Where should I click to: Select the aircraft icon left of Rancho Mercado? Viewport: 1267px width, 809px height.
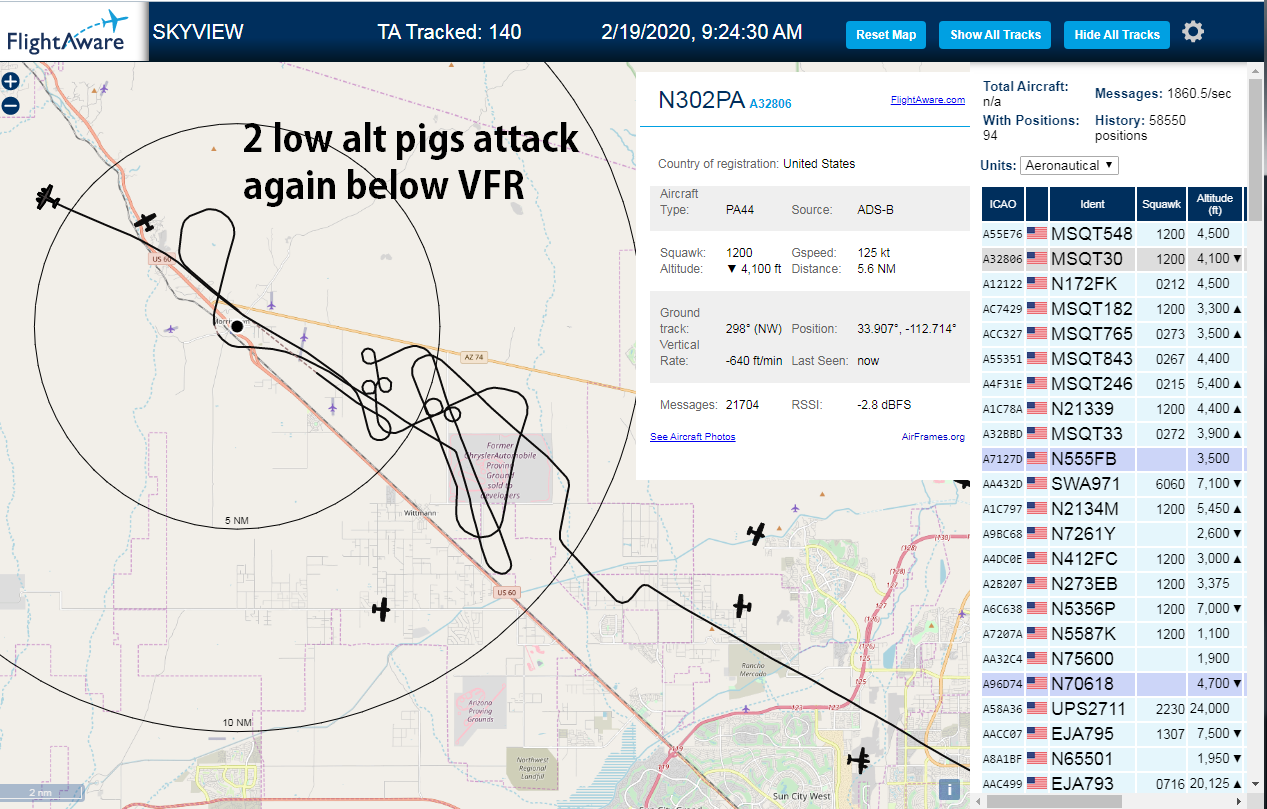pos(742,605)
